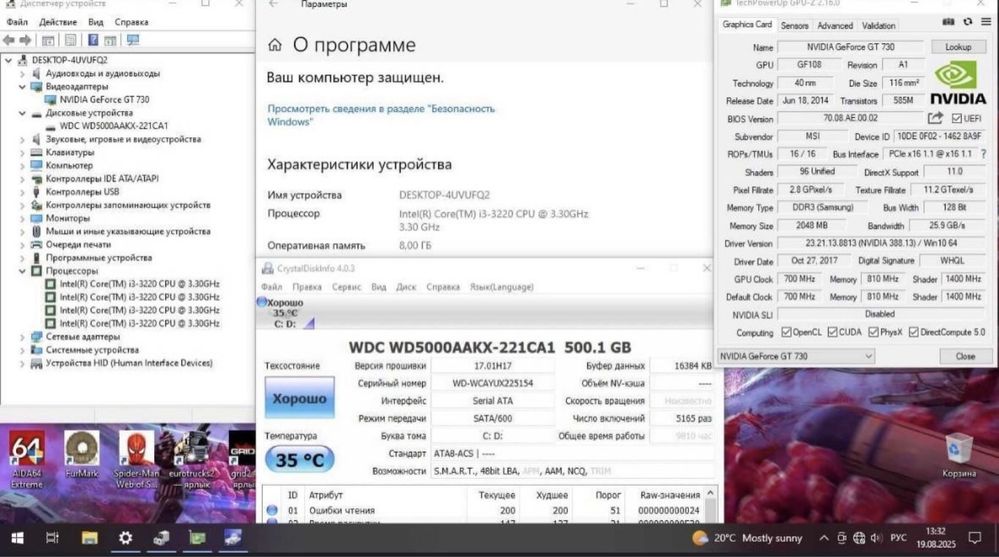999x557 pixels.
Task: Click the GPU-Z refresh icon
Action: coord(967,22)
